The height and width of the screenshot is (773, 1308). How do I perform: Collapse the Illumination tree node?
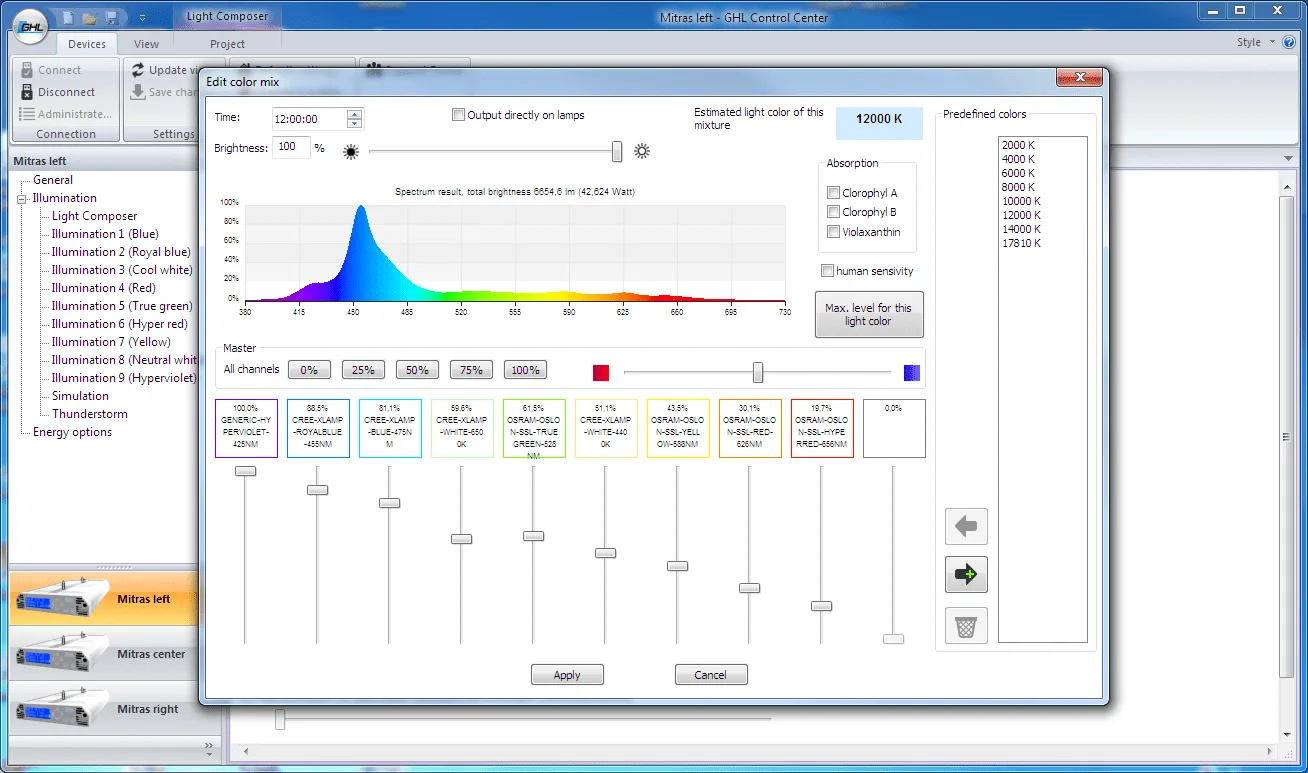[x=23, y=198]
